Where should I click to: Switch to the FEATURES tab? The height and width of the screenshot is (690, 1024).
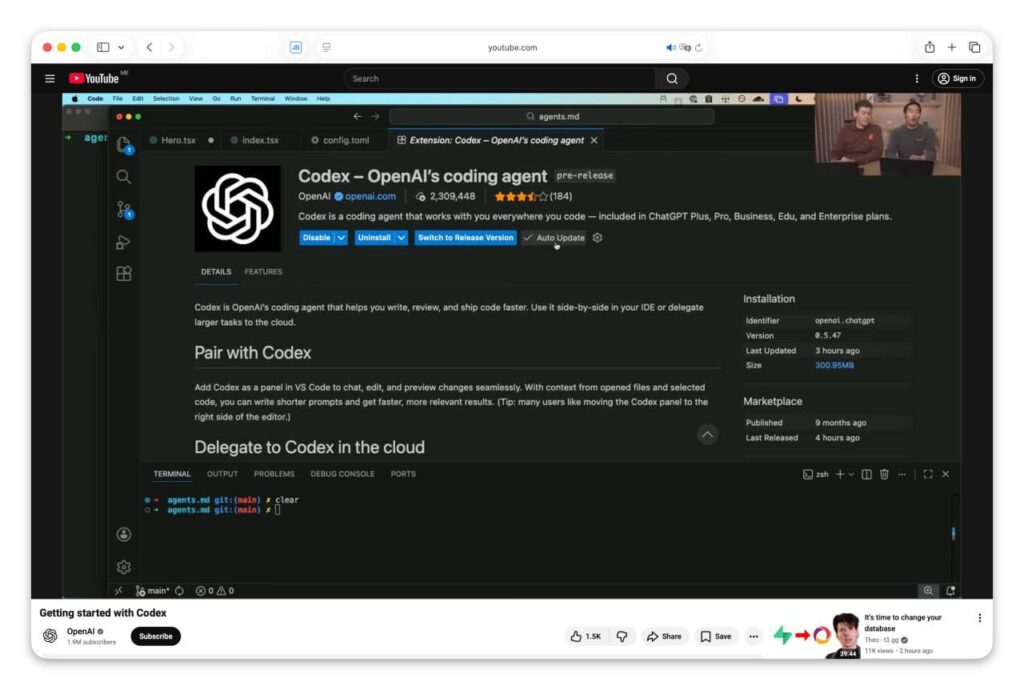[263, 271]
